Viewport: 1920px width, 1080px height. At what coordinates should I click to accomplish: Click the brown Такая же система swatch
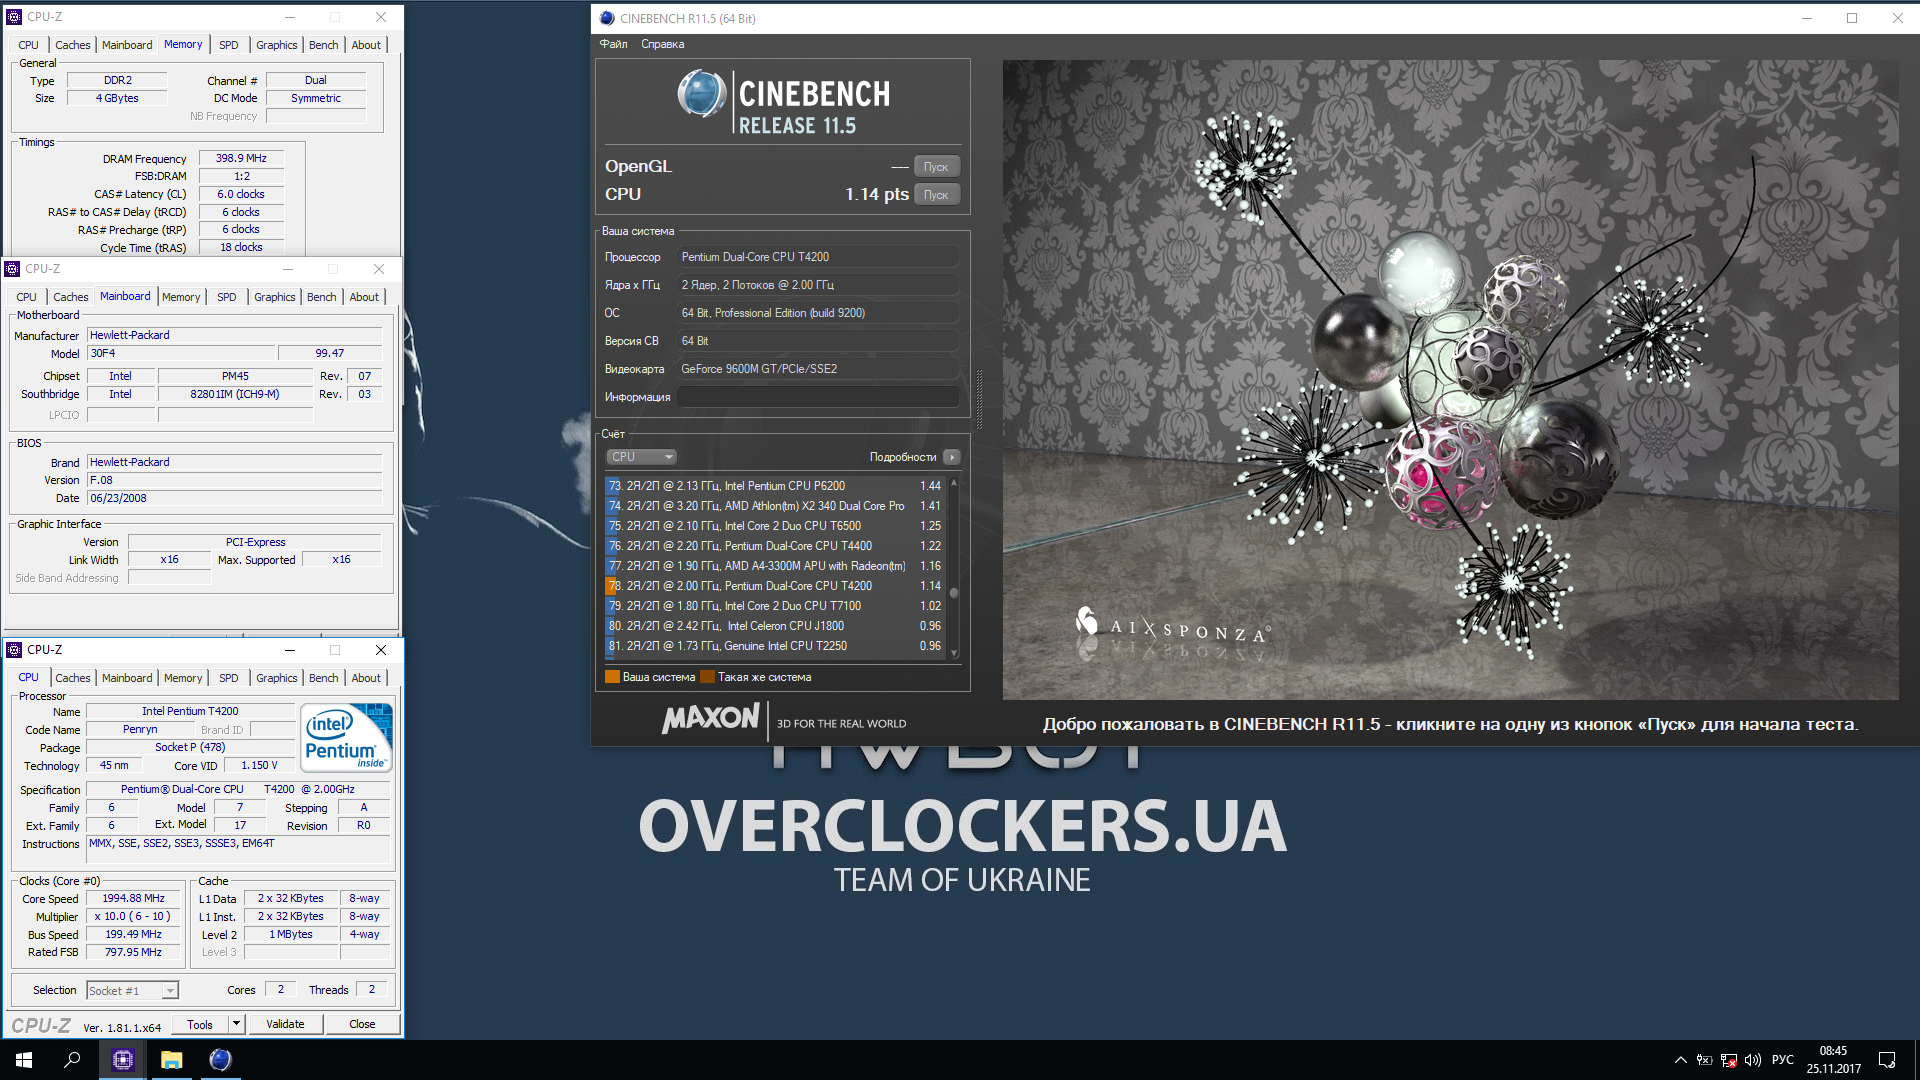(707, 677)
